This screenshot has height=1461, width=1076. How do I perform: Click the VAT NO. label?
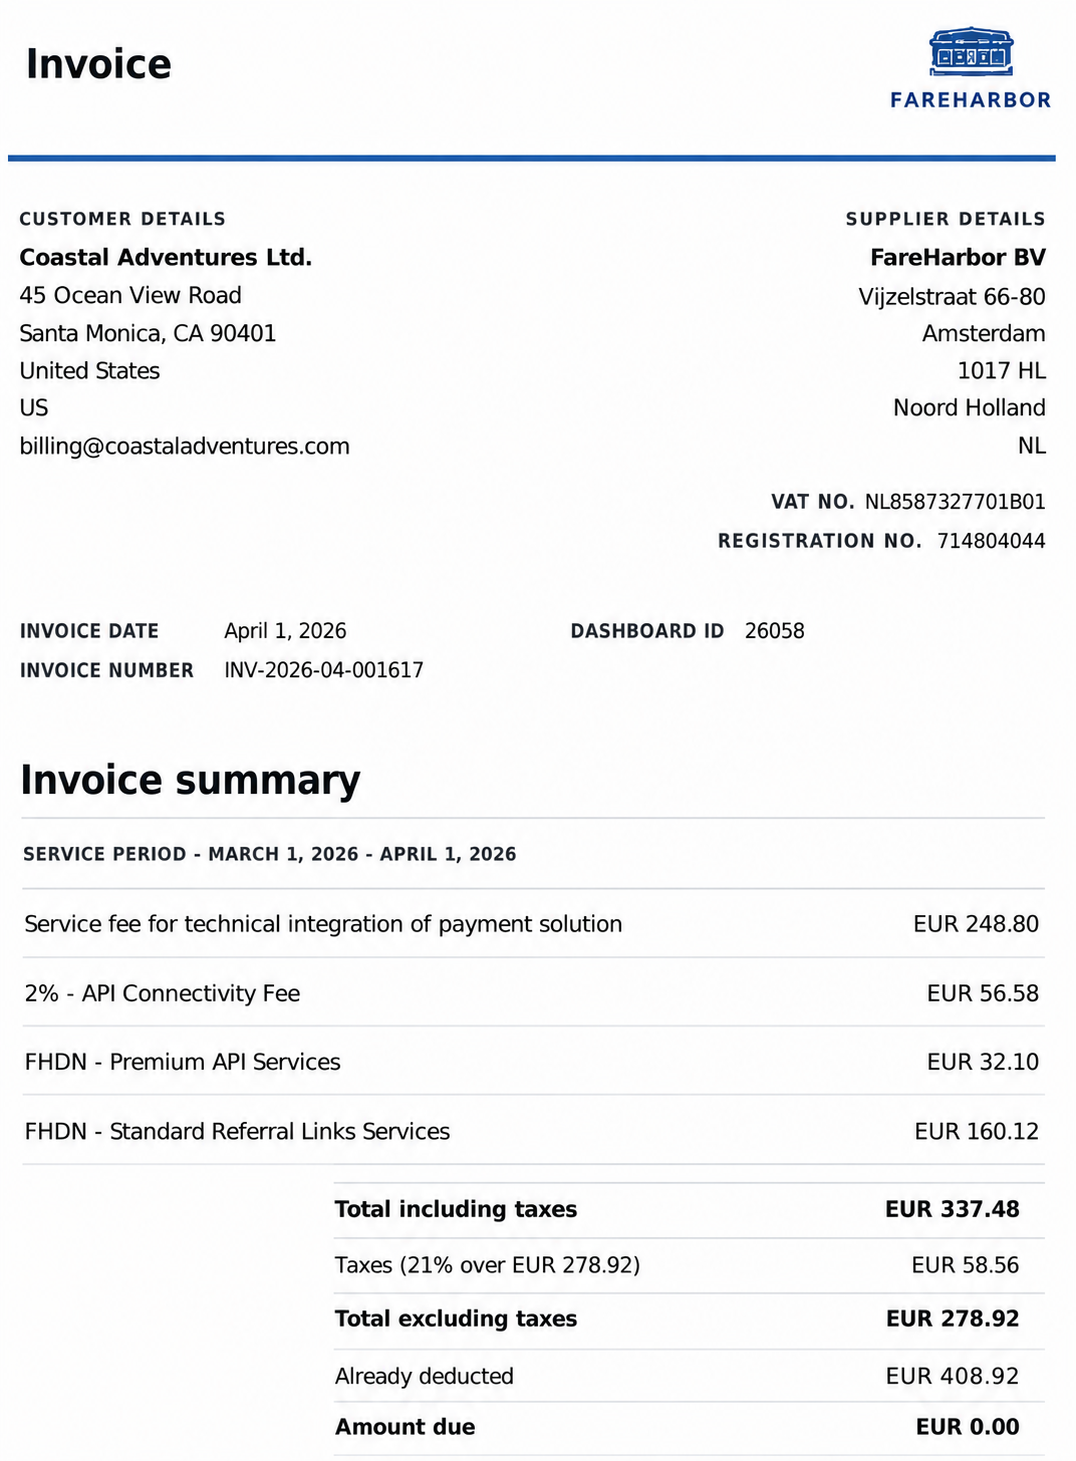point(813,502)
